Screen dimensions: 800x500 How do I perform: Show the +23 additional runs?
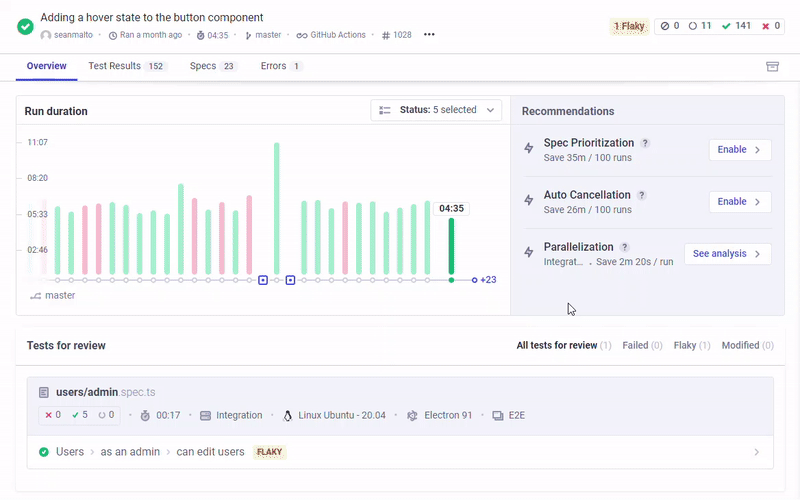(488, 280)
